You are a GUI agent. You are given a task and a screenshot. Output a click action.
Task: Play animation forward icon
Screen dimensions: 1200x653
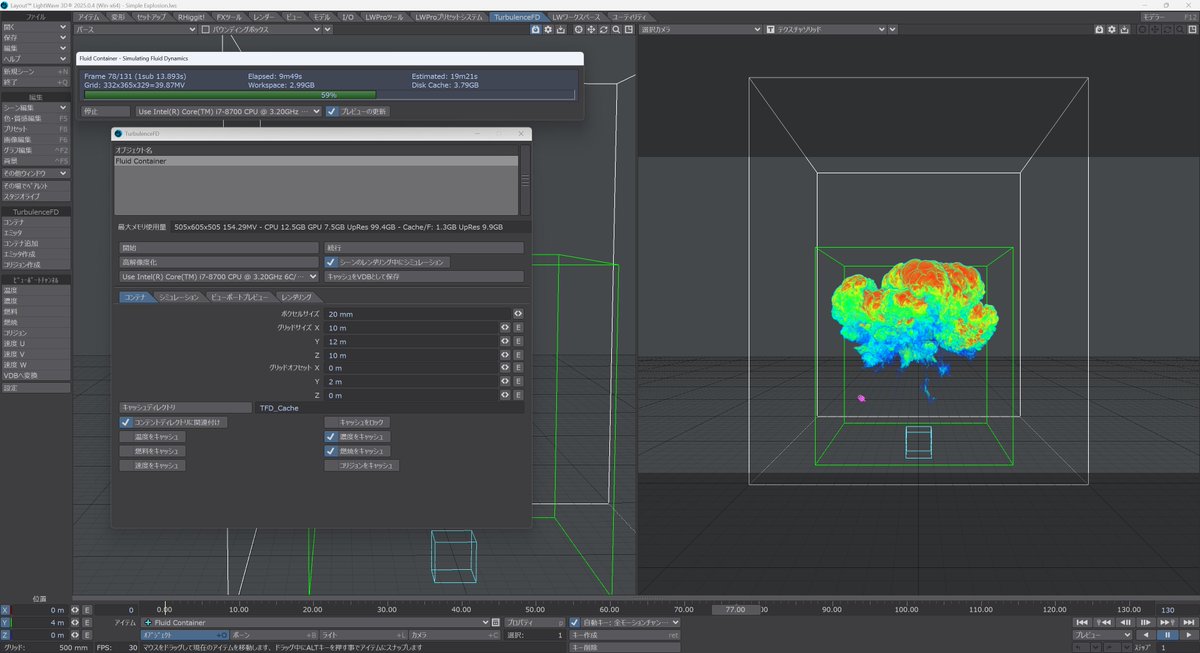(1187, 635)
